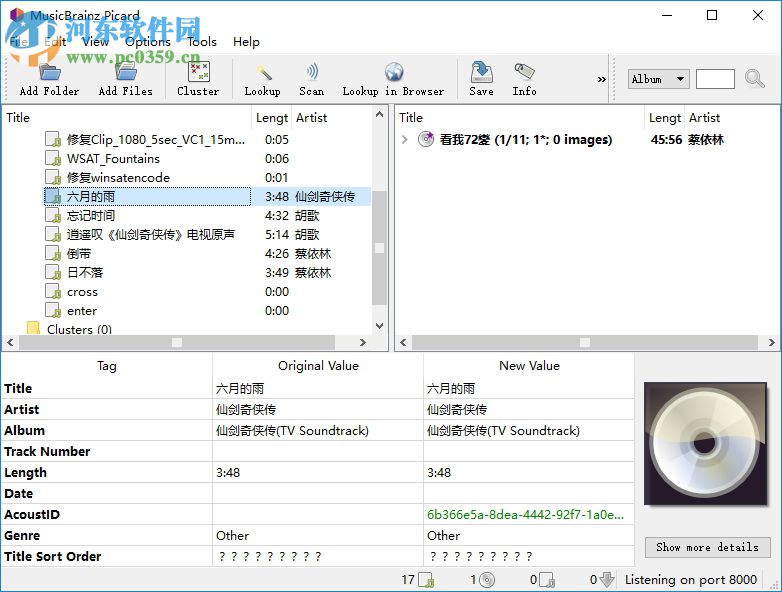Viewport: 782px width, 592px height.
Task: Open the Edit menu
Action: click(x=55, y=42)
